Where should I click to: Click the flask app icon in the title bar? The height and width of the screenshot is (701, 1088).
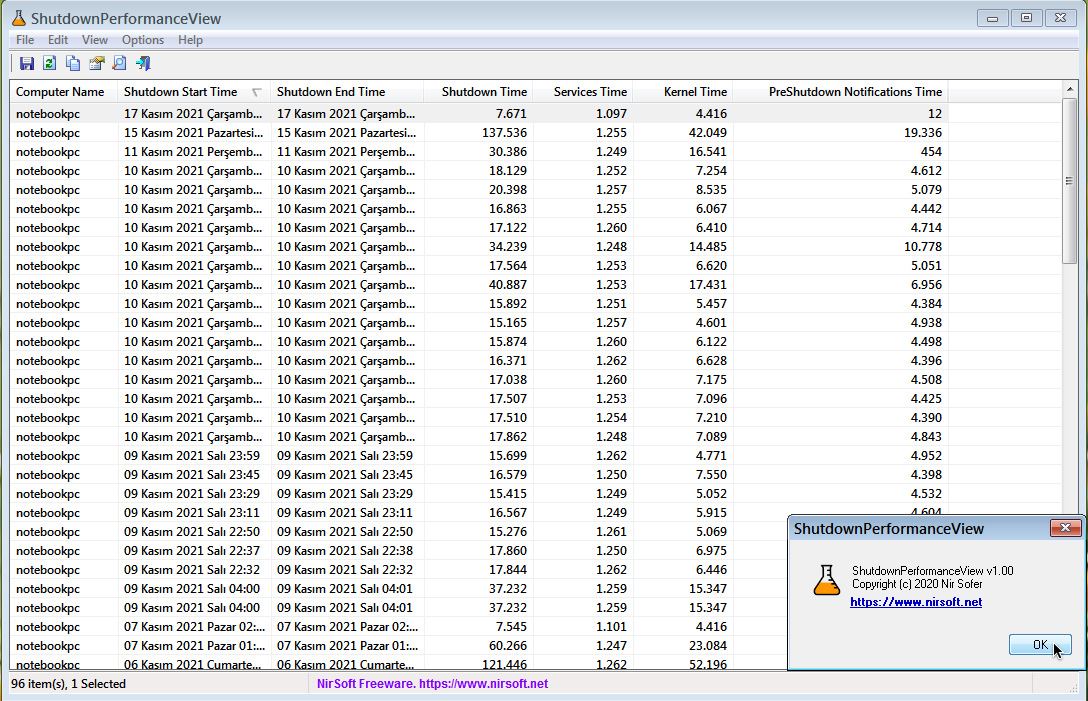coord(19,18)
